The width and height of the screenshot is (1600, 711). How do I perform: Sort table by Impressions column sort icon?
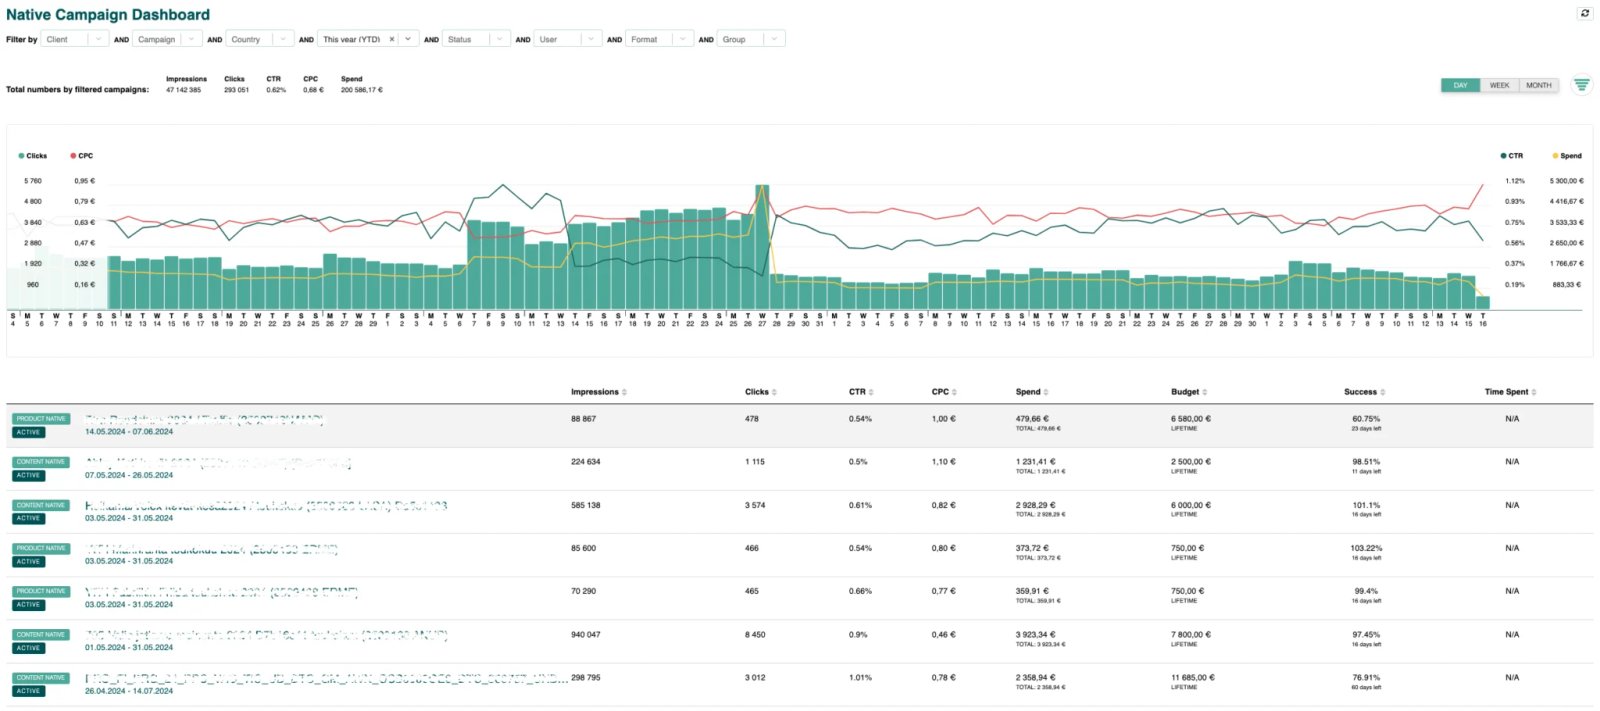(625, 392)
